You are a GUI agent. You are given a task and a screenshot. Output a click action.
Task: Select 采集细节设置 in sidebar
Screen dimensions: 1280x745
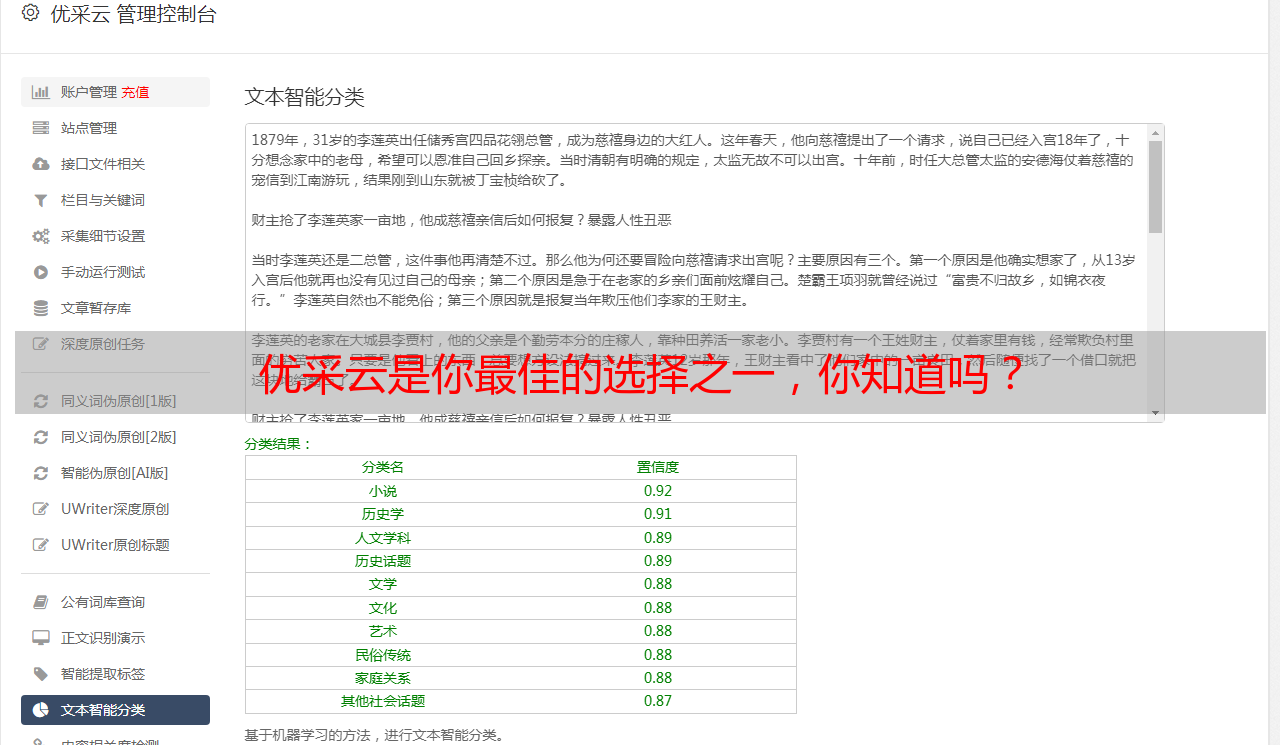(x=115, y=236)
